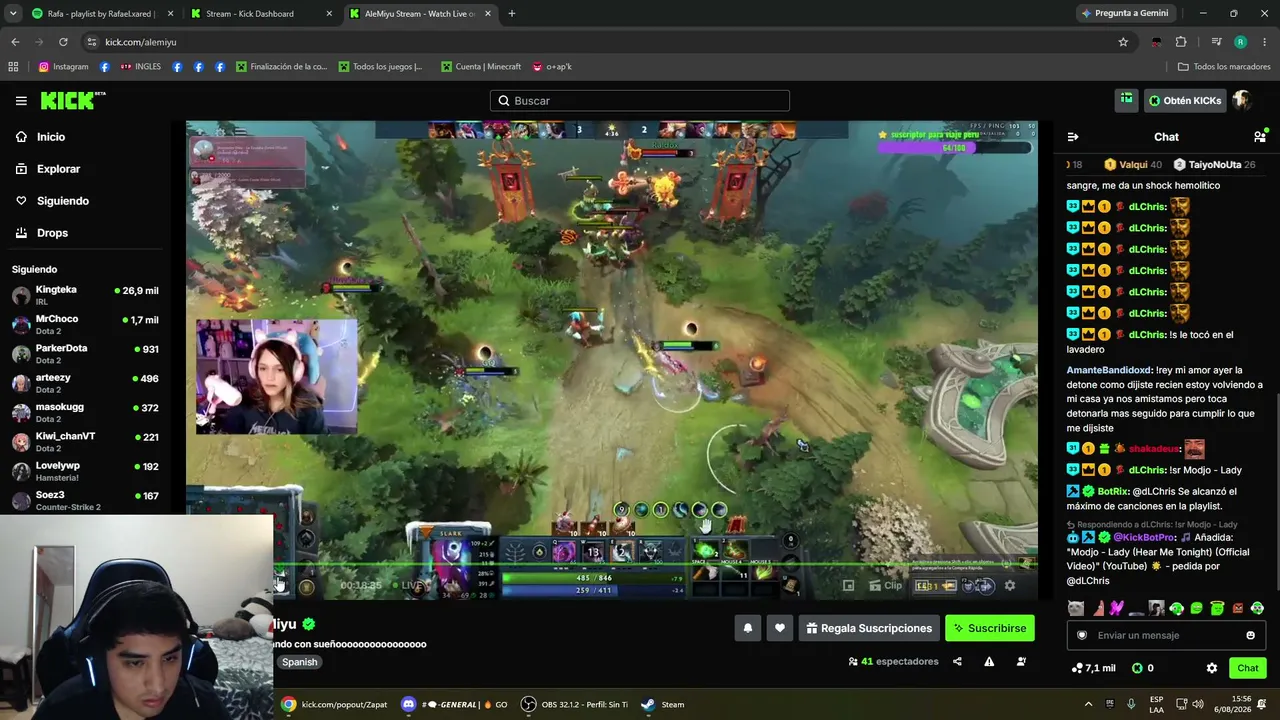Open player settings gear
1280x720 pixels.
click(1009, 586)
